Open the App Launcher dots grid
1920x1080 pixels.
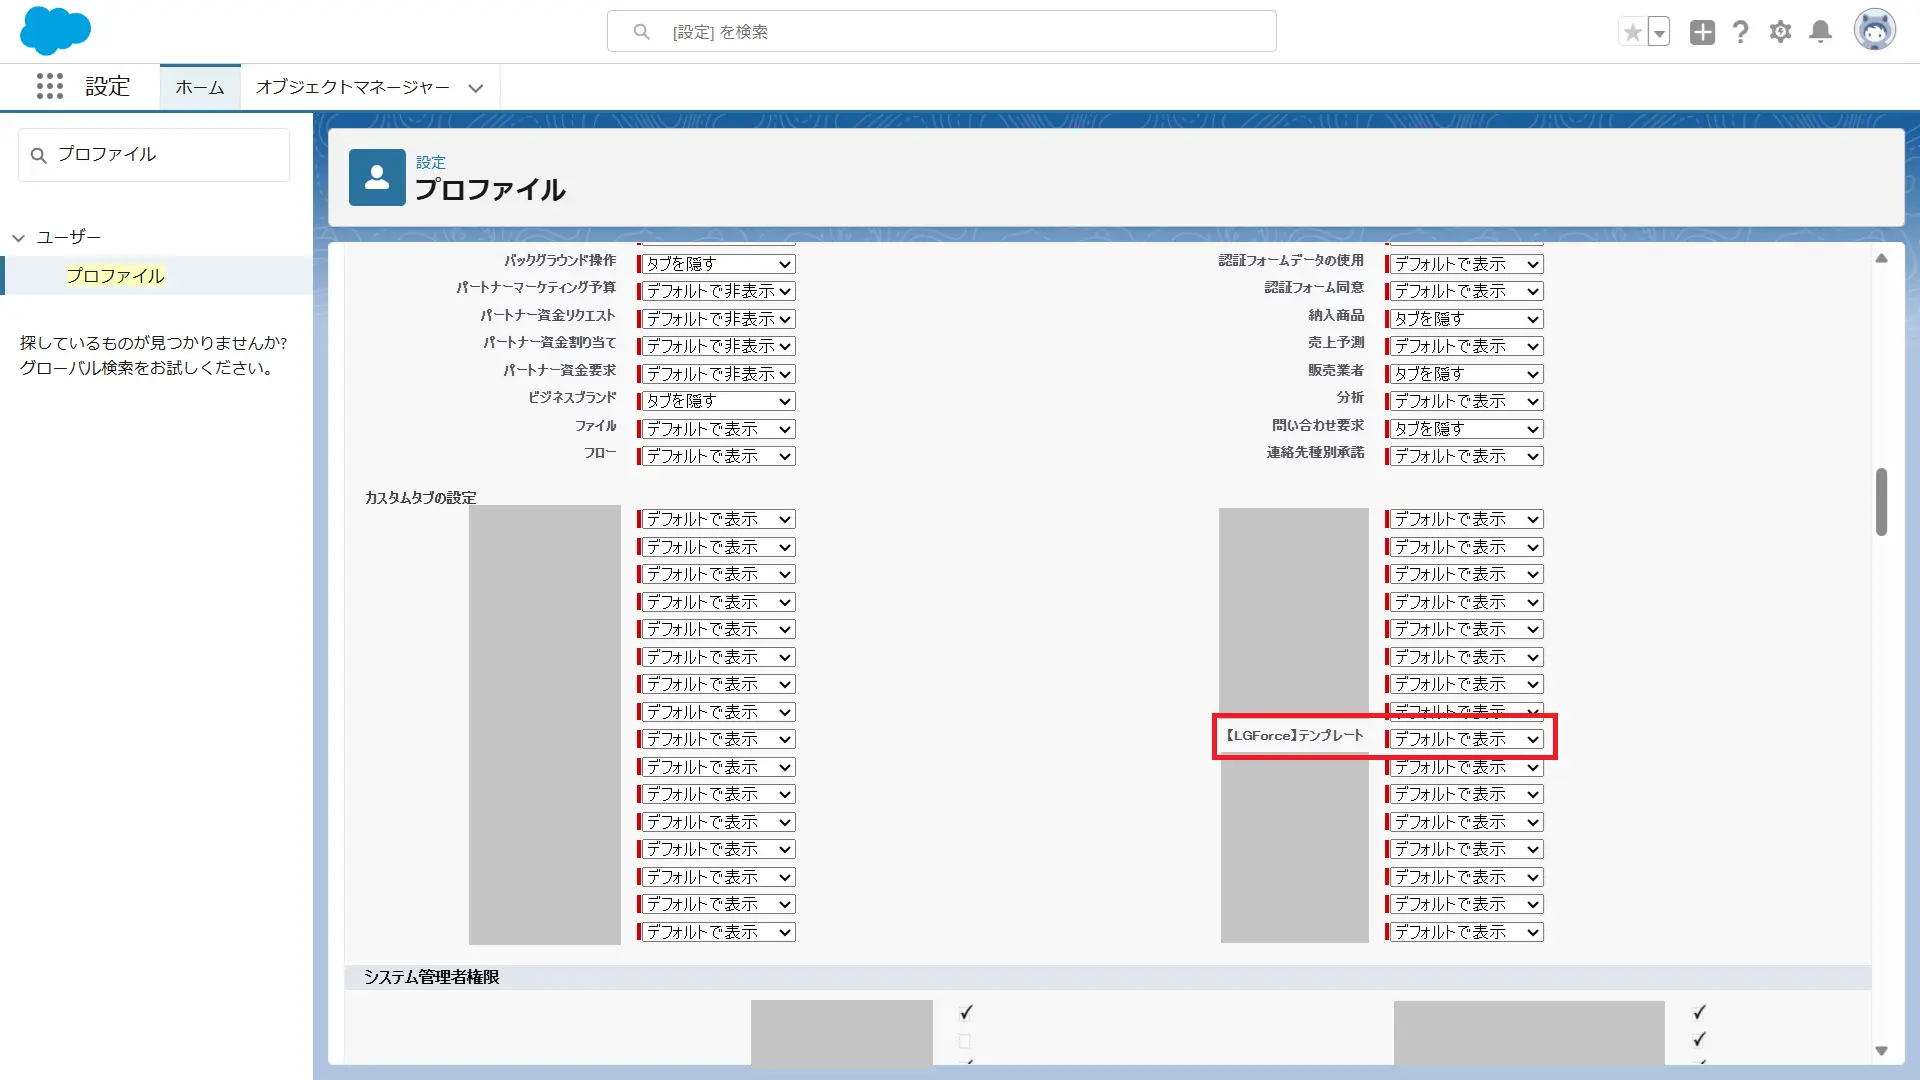coord(49,86)
